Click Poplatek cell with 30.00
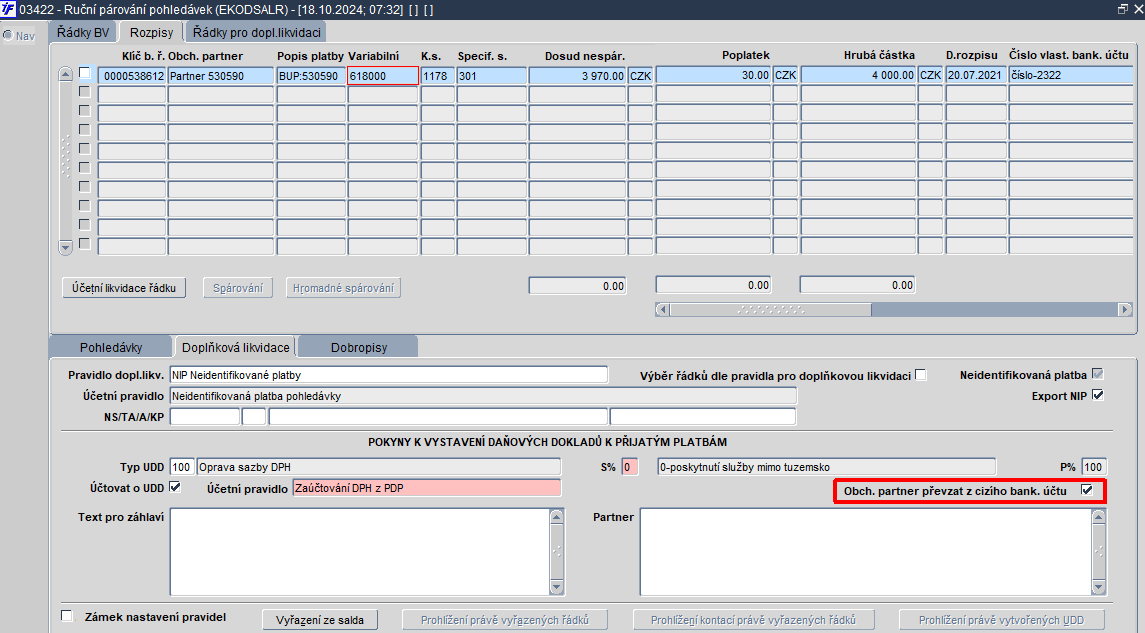 coord(713,75)
